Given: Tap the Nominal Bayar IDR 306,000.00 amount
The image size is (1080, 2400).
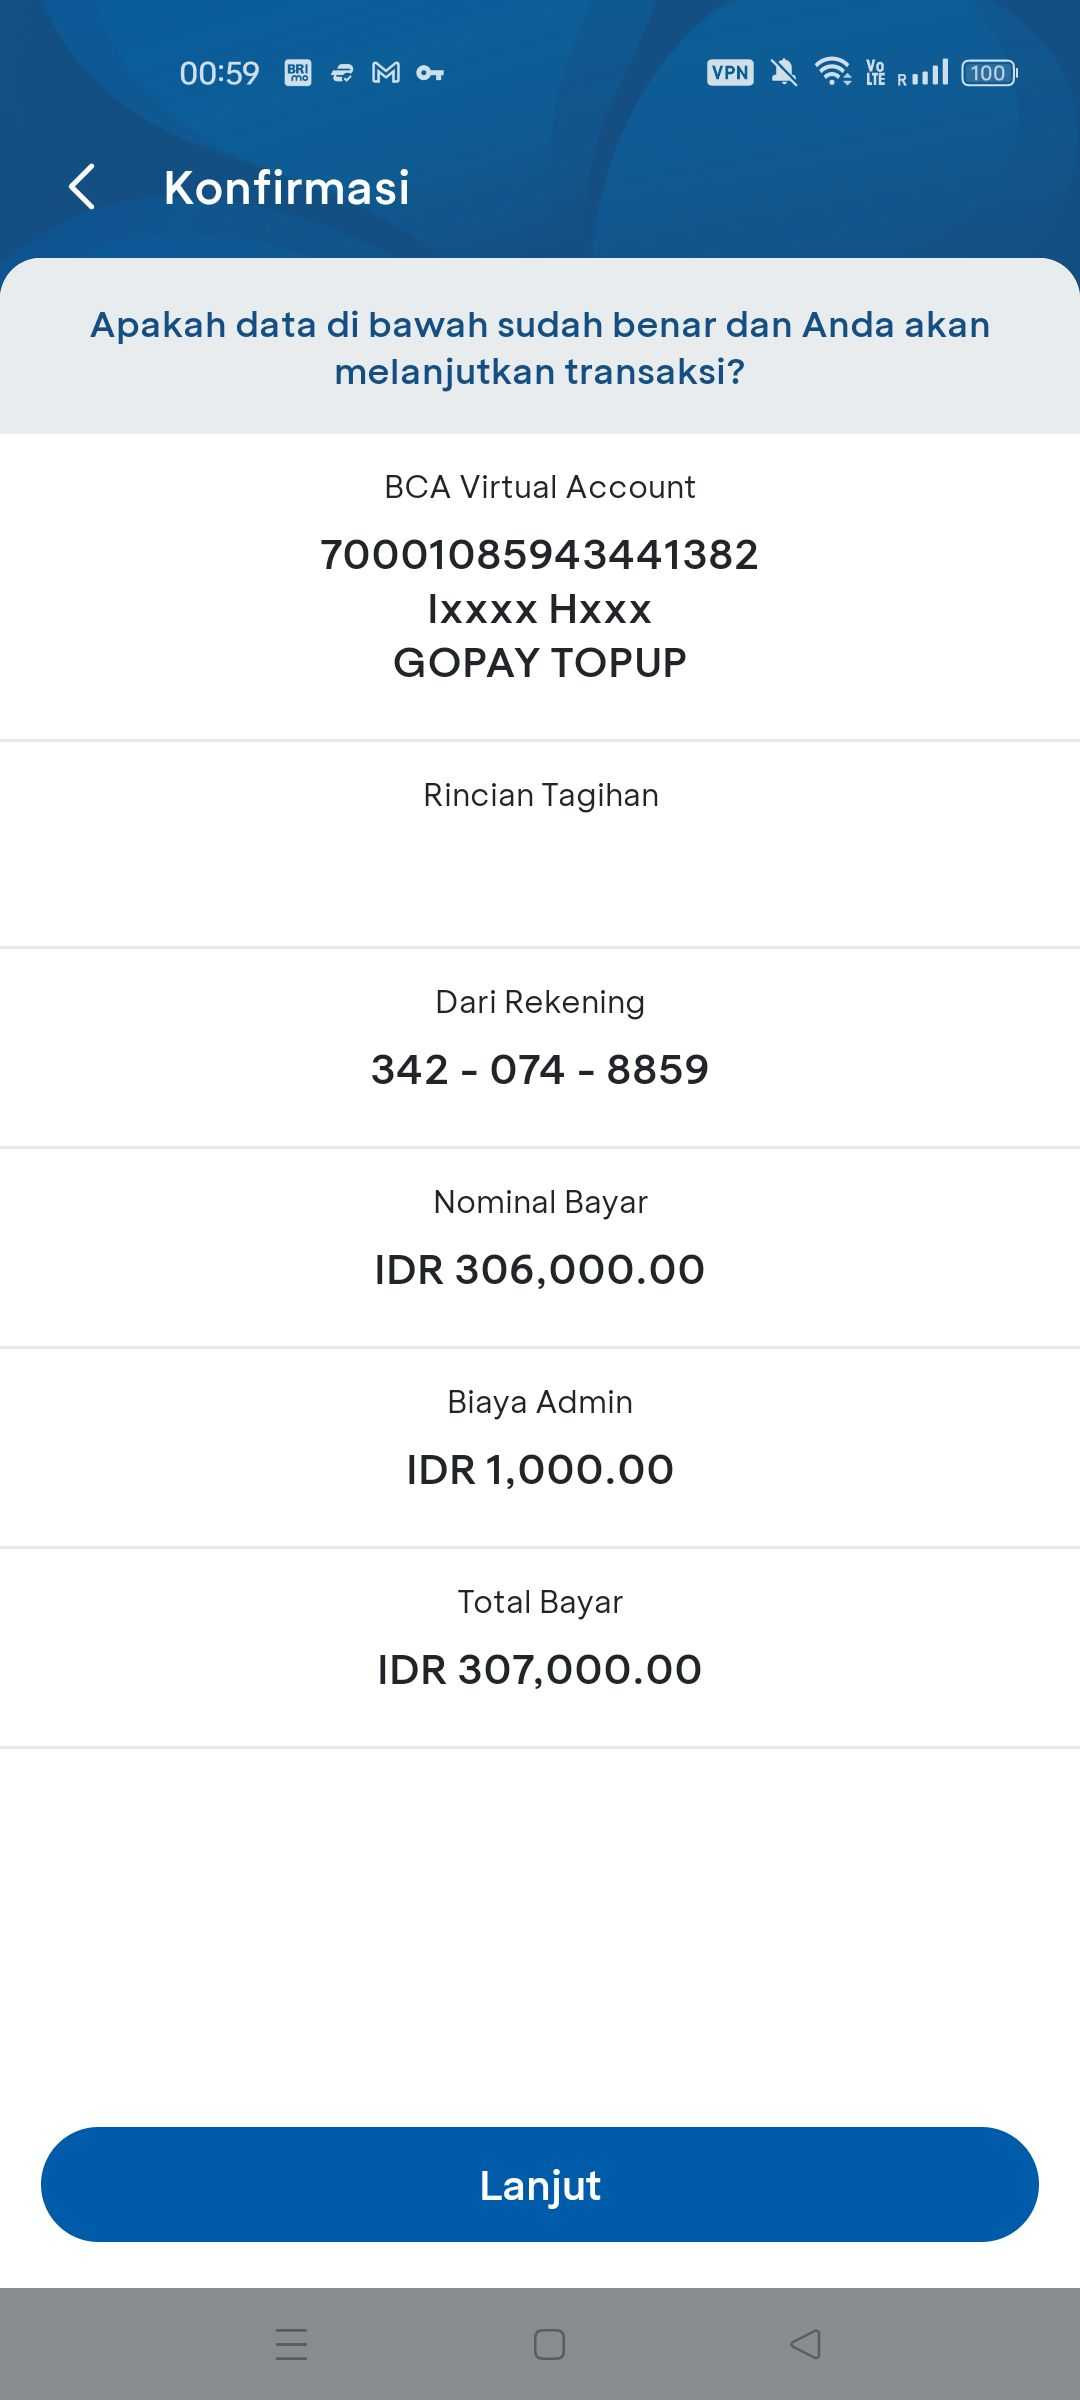Looking at the screenshot, I should point(540,1270).
